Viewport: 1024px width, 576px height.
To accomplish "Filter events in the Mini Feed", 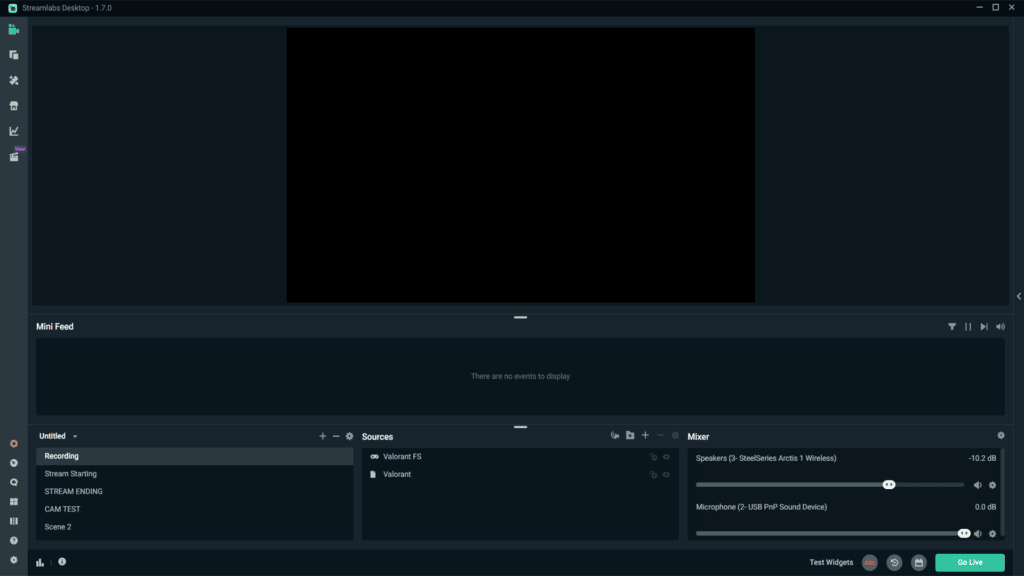I will click(x=952, y=327).
